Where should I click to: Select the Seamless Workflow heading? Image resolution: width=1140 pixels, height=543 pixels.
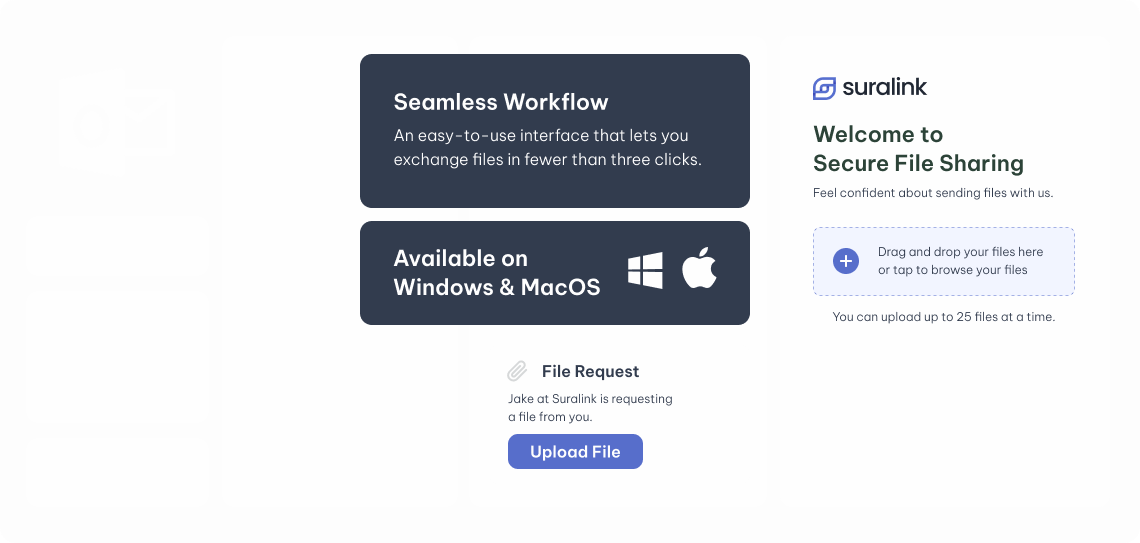pos(501,102)
